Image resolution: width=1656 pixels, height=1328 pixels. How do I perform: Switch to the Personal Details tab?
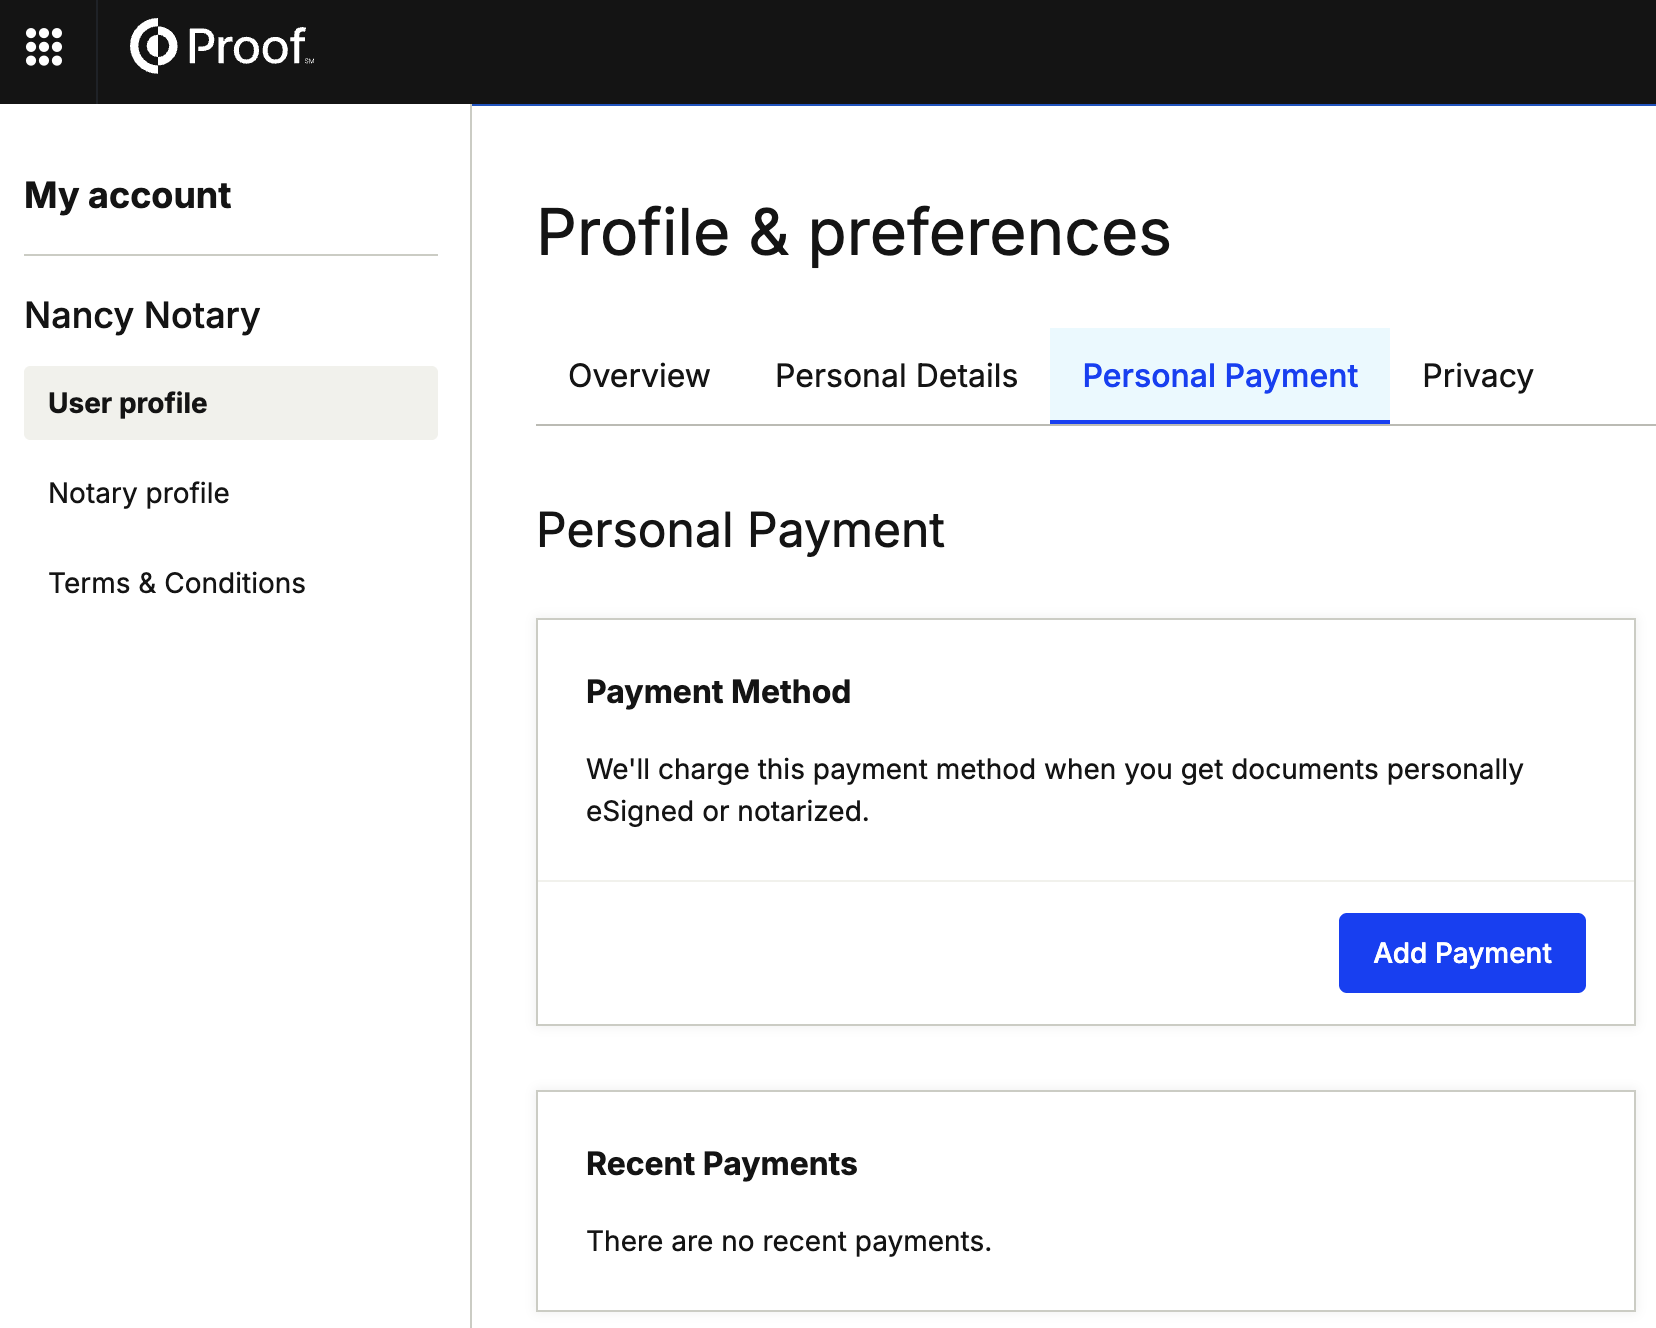pyautogui.click(x=896, y=376)
